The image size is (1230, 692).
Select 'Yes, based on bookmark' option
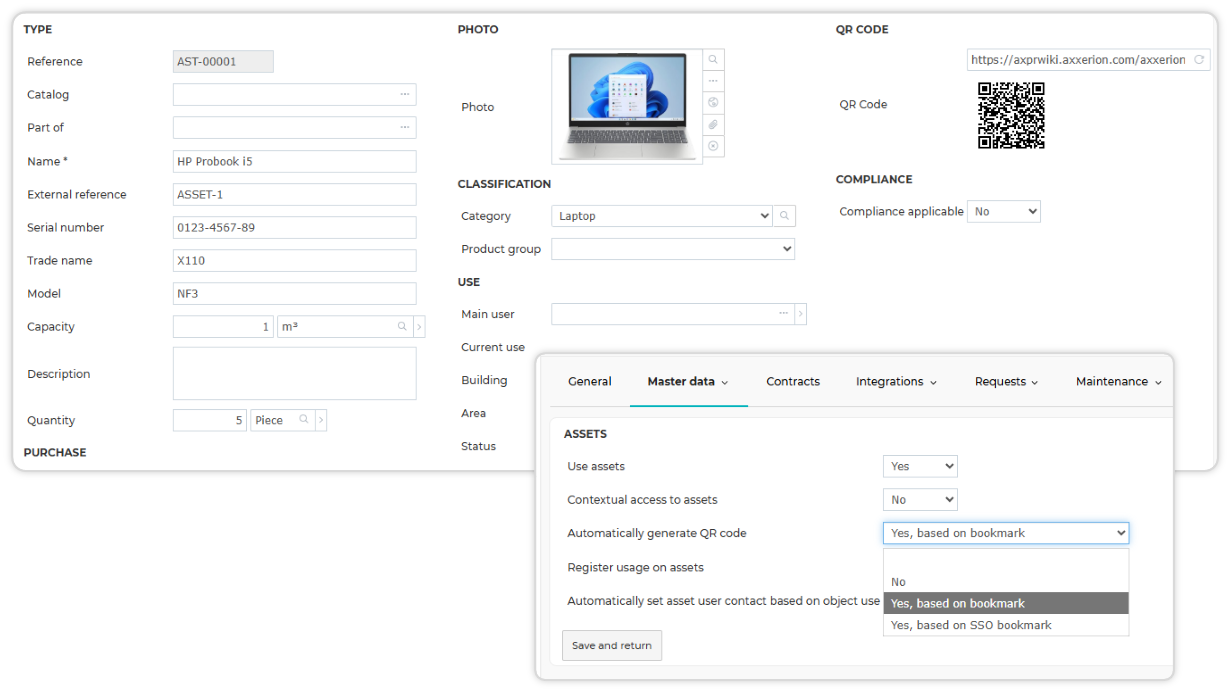1006,603
